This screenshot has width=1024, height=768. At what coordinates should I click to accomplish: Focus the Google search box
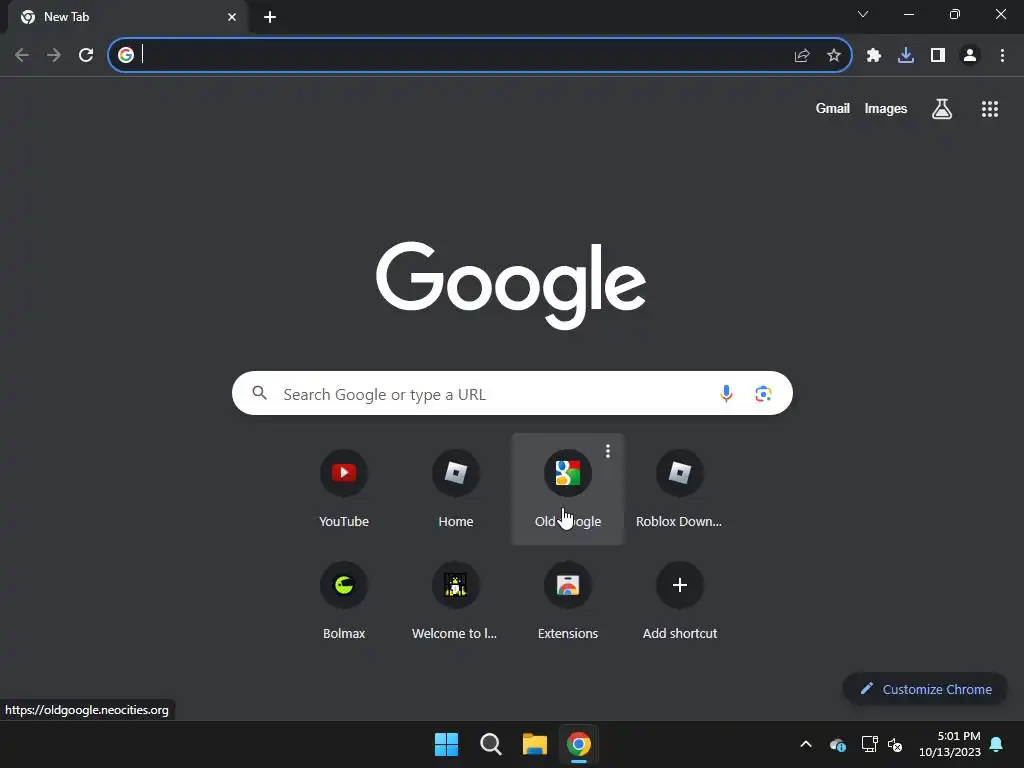click(512, 393)
